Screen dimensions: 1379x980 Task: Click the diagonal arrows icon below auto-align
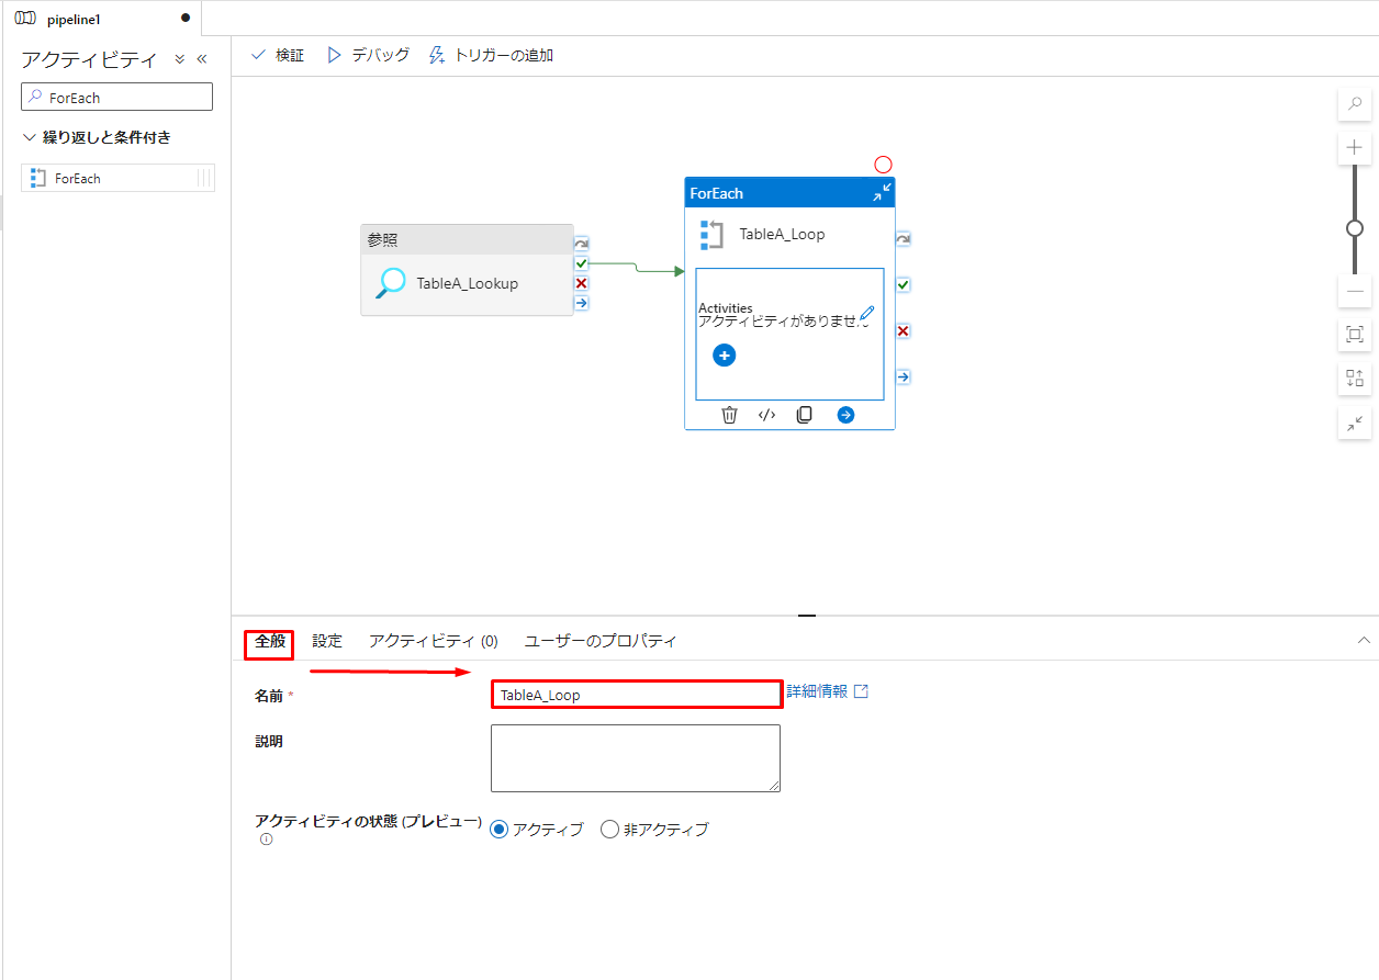[x=1355, y=423]
